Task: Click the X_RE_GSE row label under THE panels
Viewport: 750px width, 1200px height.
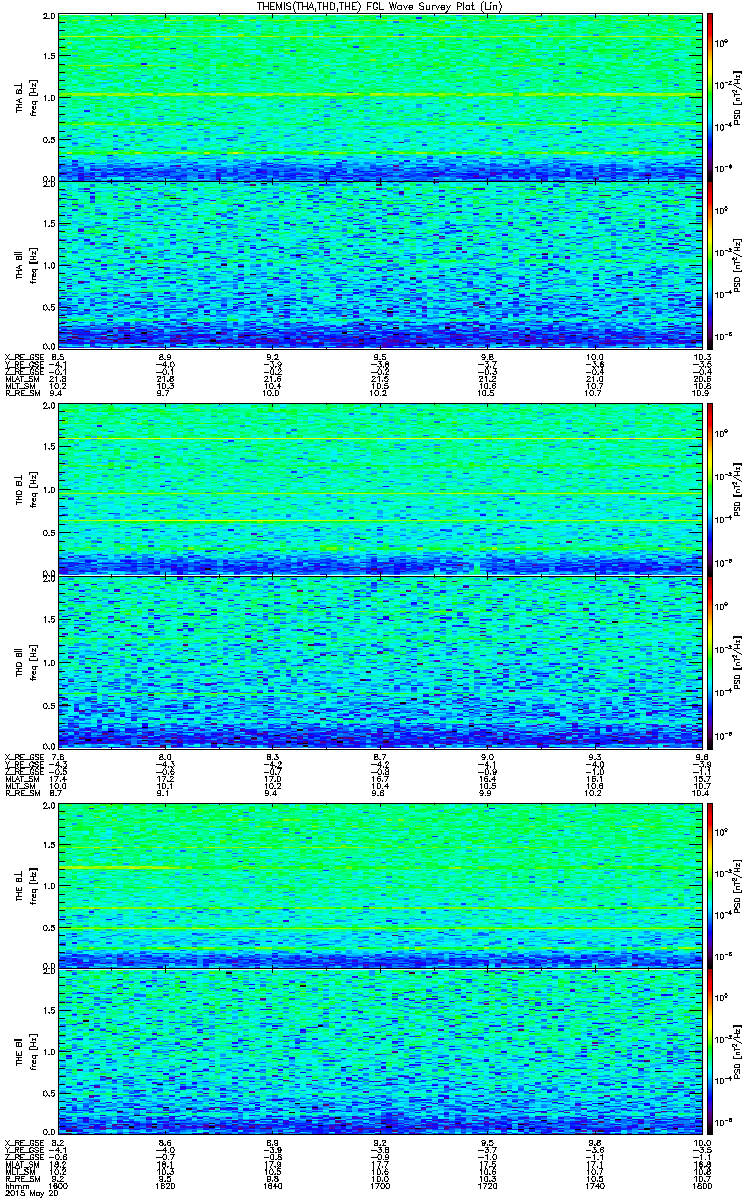Action: (23, 1143)
